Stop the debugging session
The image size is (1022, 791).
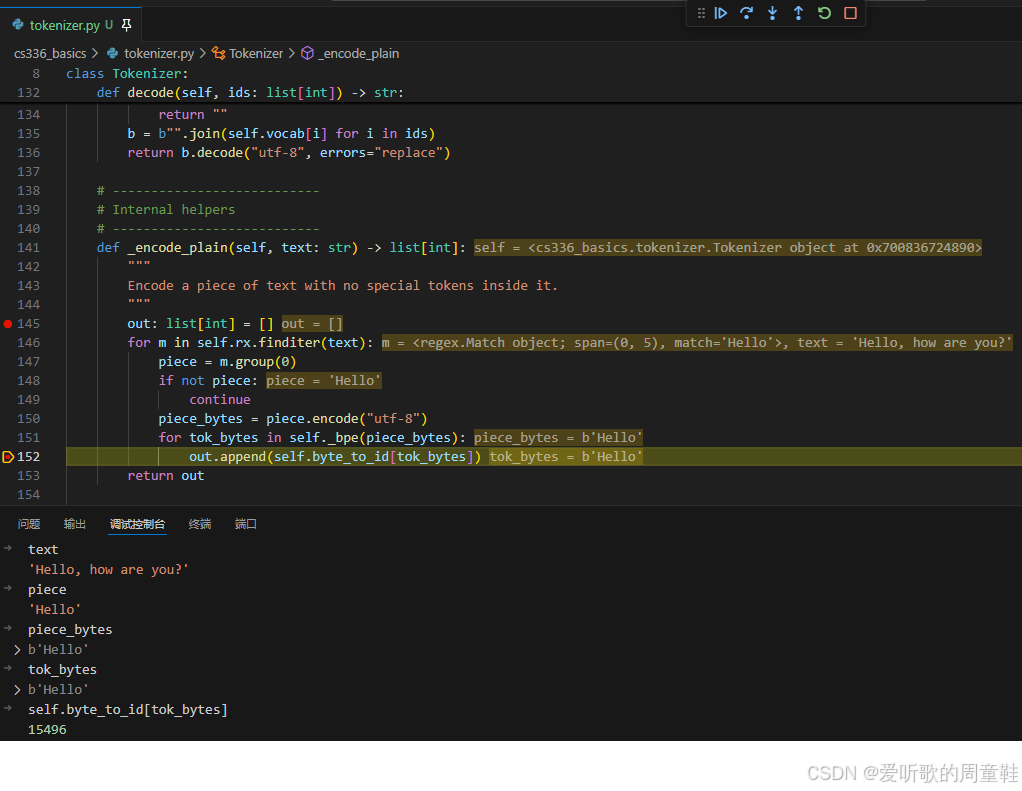[x=850, y=13]
